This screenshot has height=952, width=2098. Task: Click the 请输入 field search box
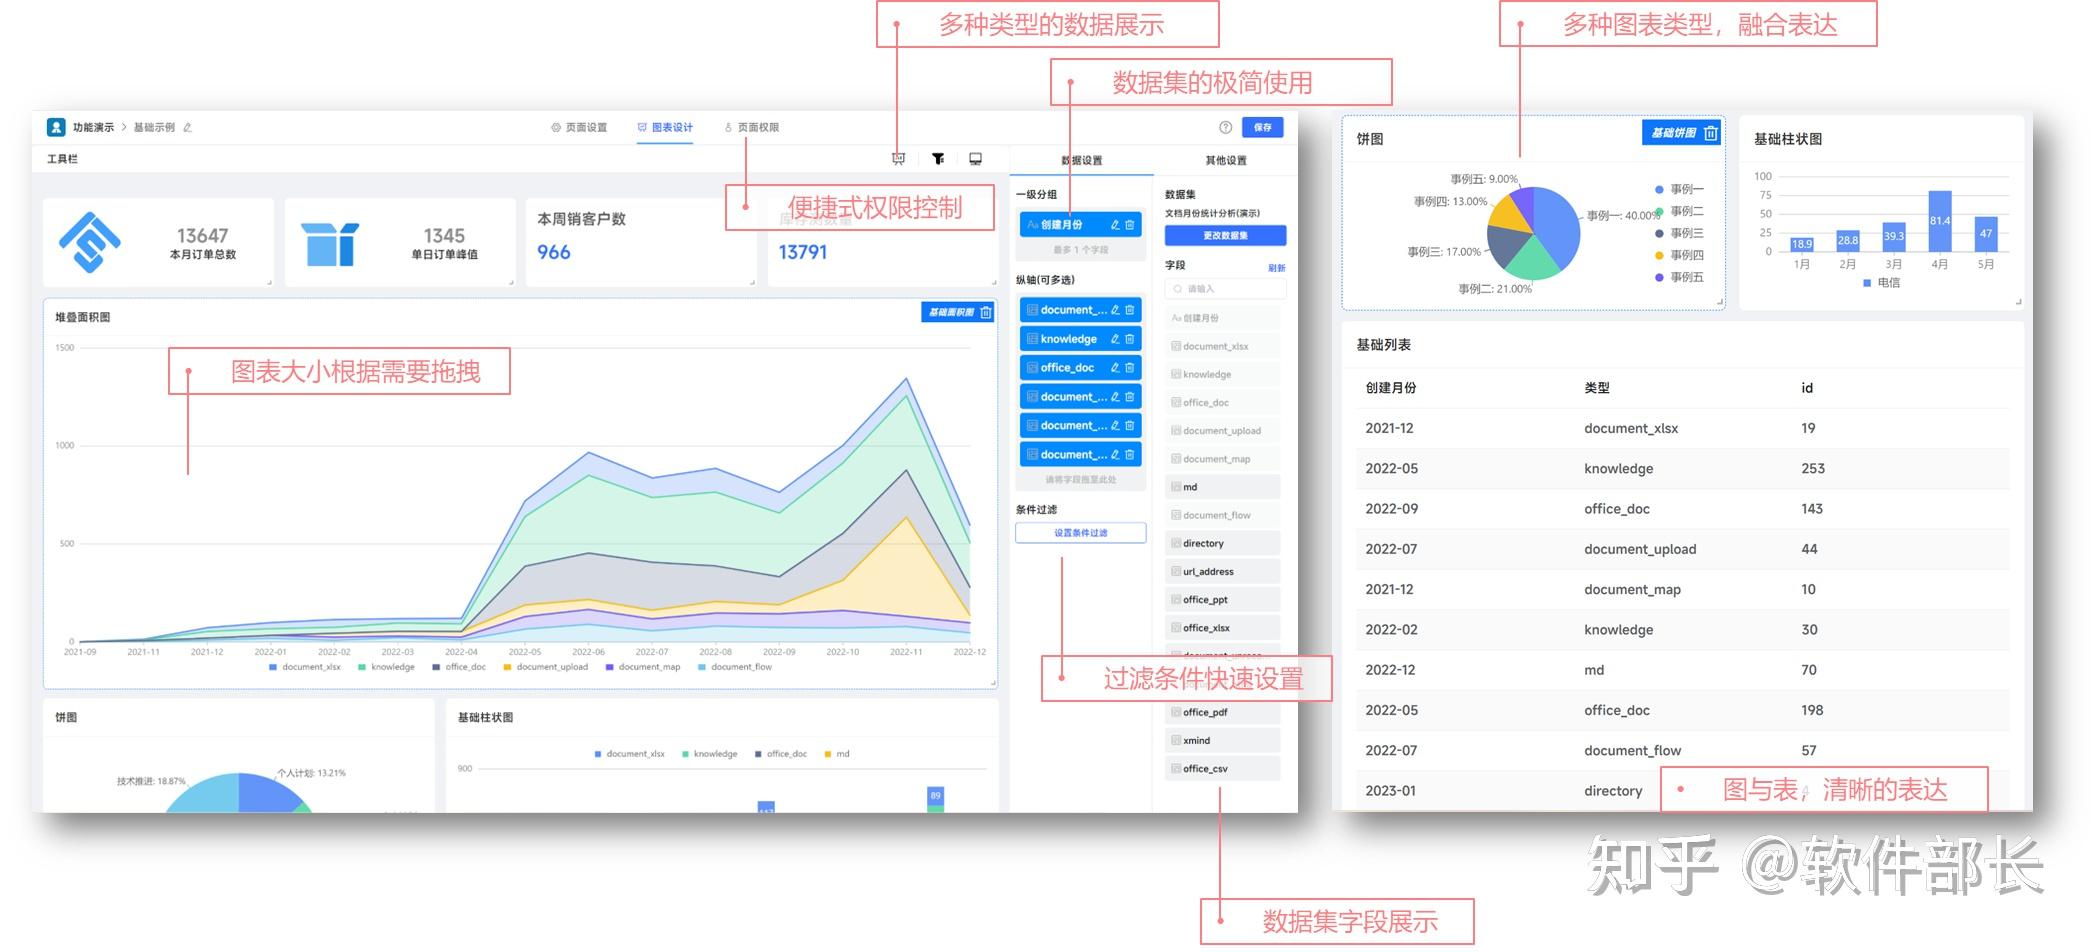(x=1224, y=288)
